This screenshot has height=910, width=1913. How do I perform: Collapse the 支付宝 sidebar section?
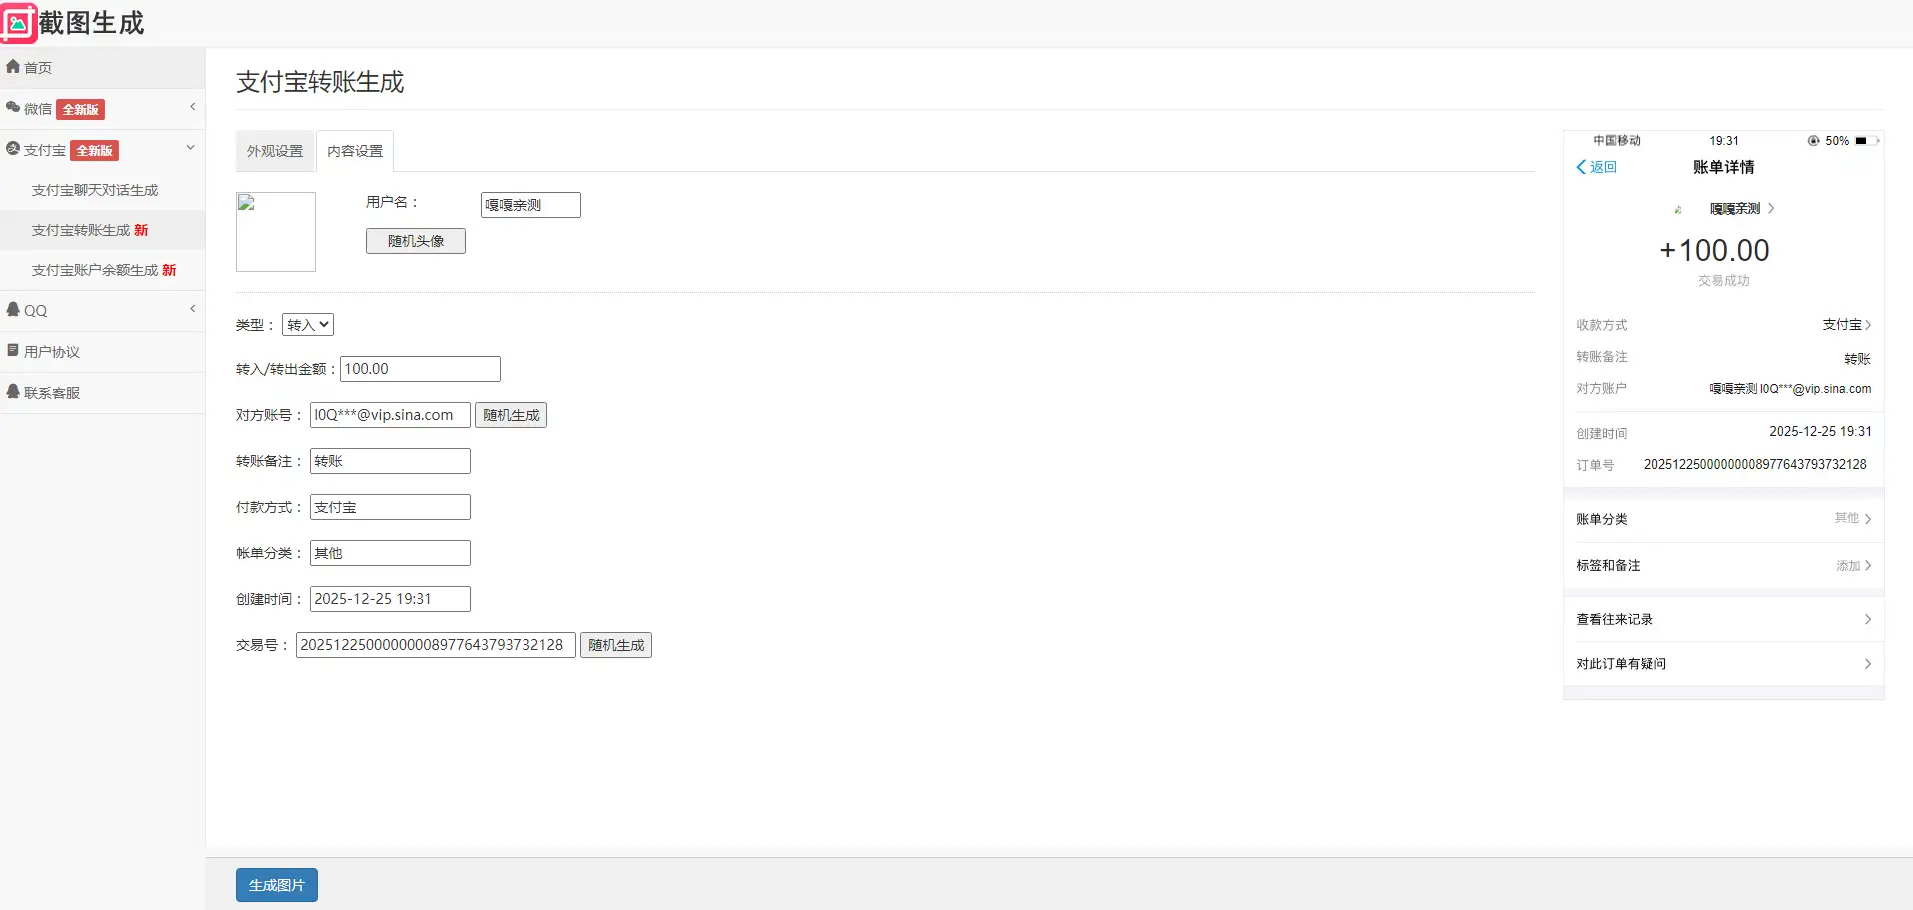191,148
